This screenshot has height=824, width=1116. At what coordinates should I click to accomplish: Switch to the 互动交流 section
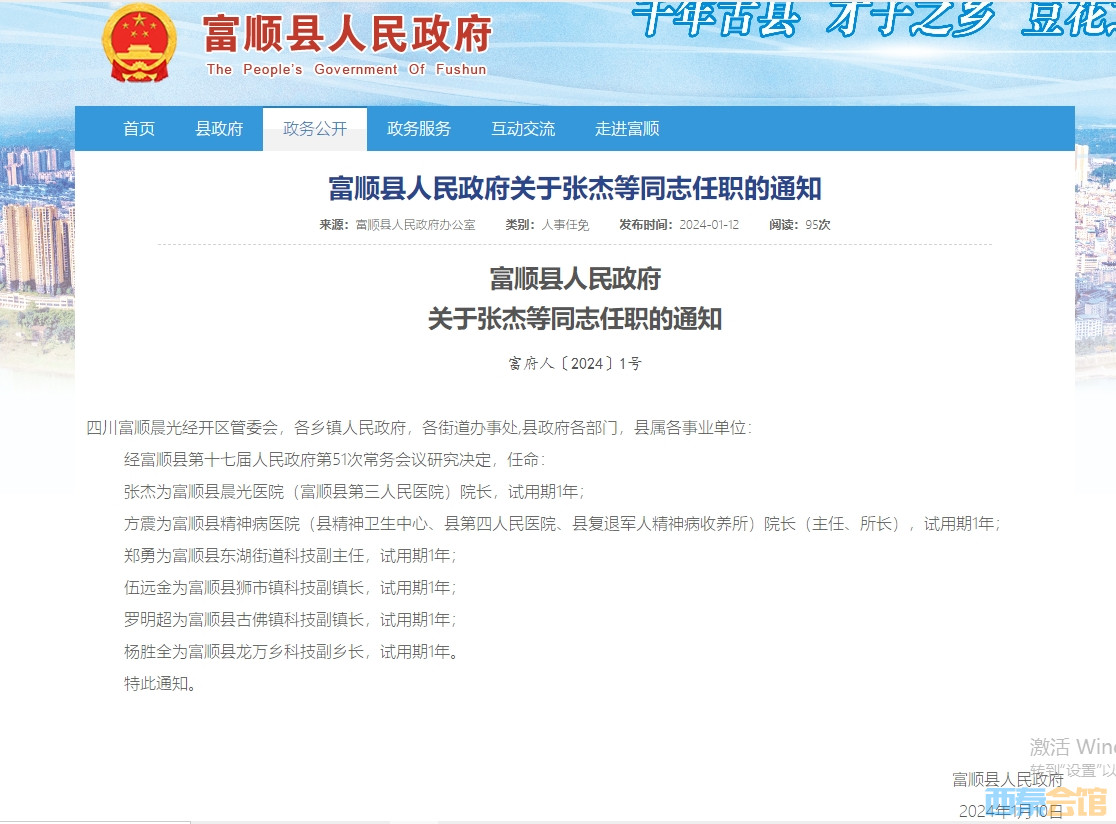(x=523, y=129)
